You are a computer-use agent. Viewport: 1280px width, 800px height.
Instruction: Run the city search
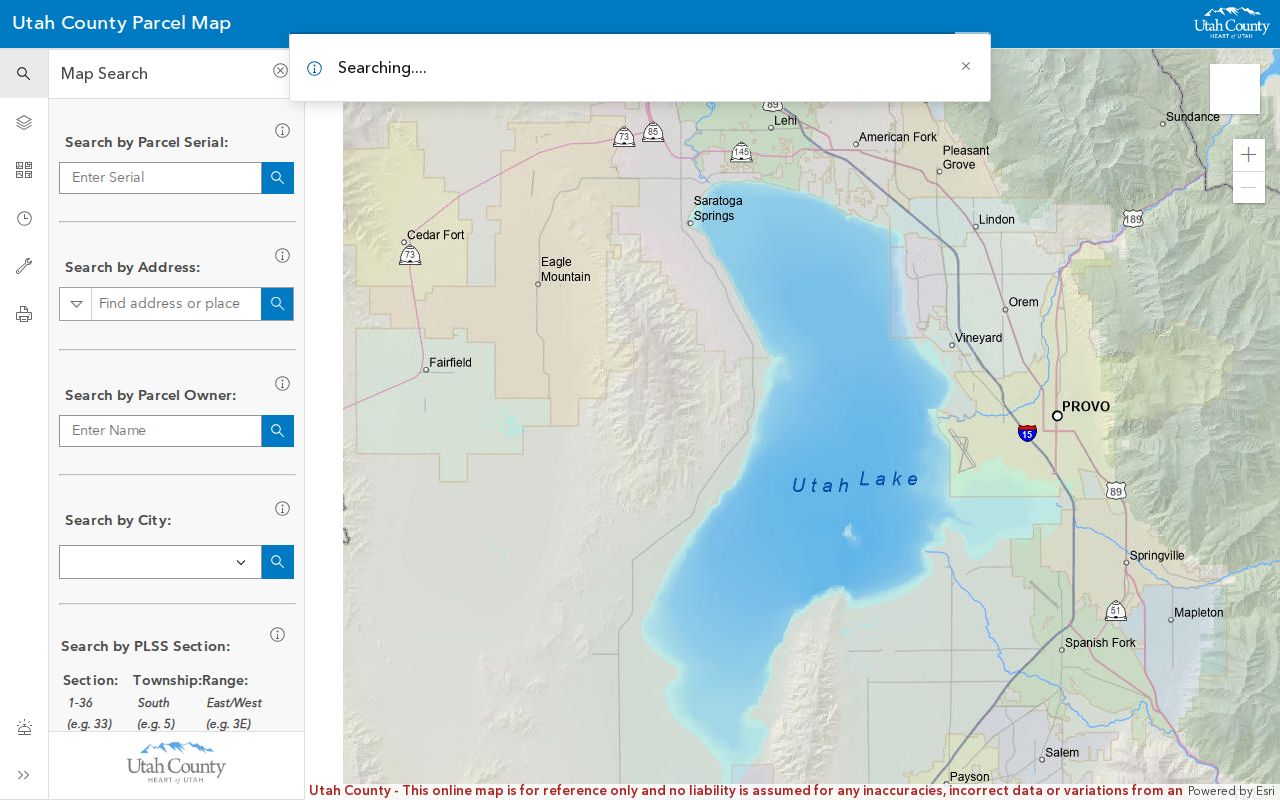(x=278, y=562)
